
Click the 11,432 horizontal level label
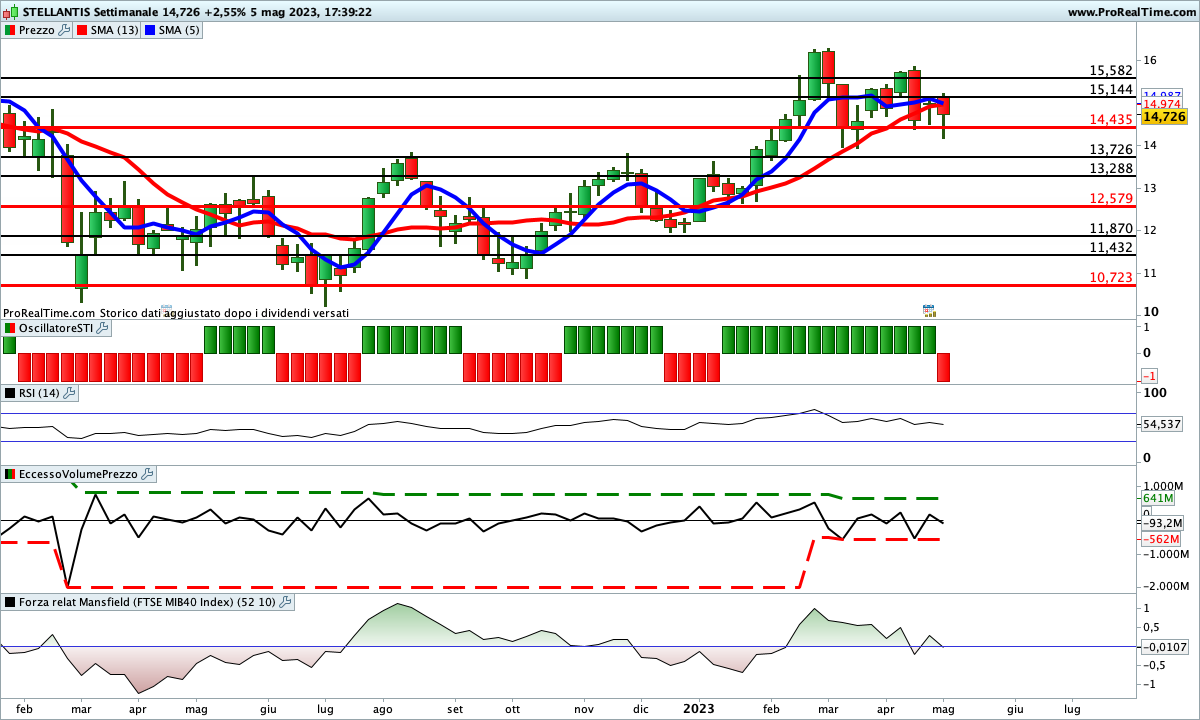[1111, 248]
